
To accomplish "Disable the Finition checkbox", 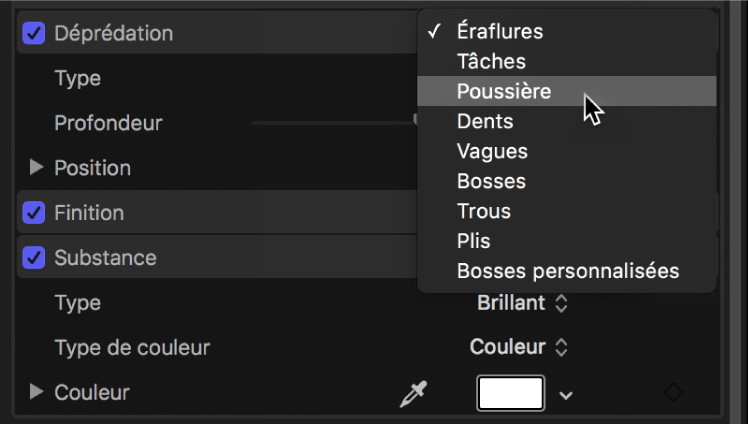I will coord(34,213).
